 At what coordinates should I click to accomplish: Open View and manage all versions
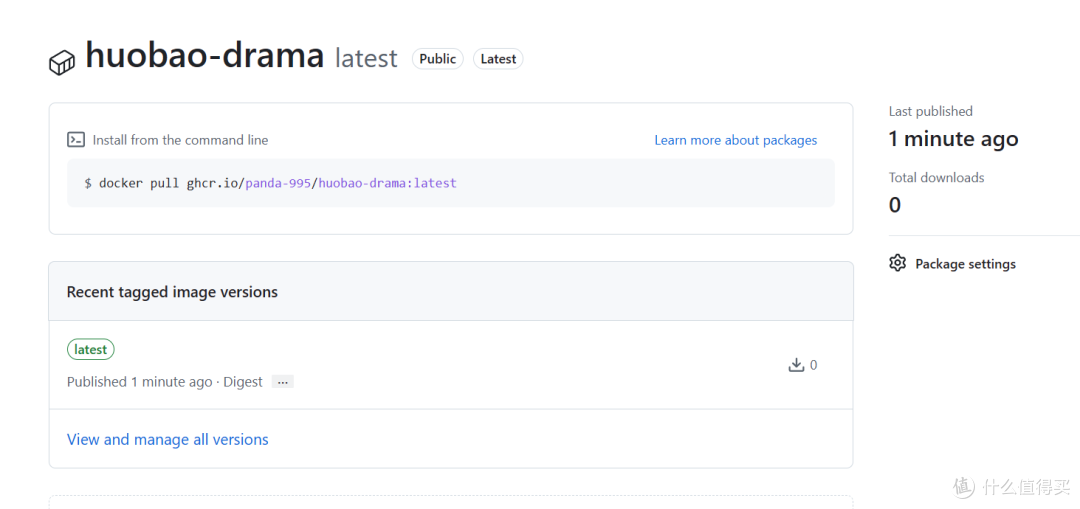coord(167,439)
